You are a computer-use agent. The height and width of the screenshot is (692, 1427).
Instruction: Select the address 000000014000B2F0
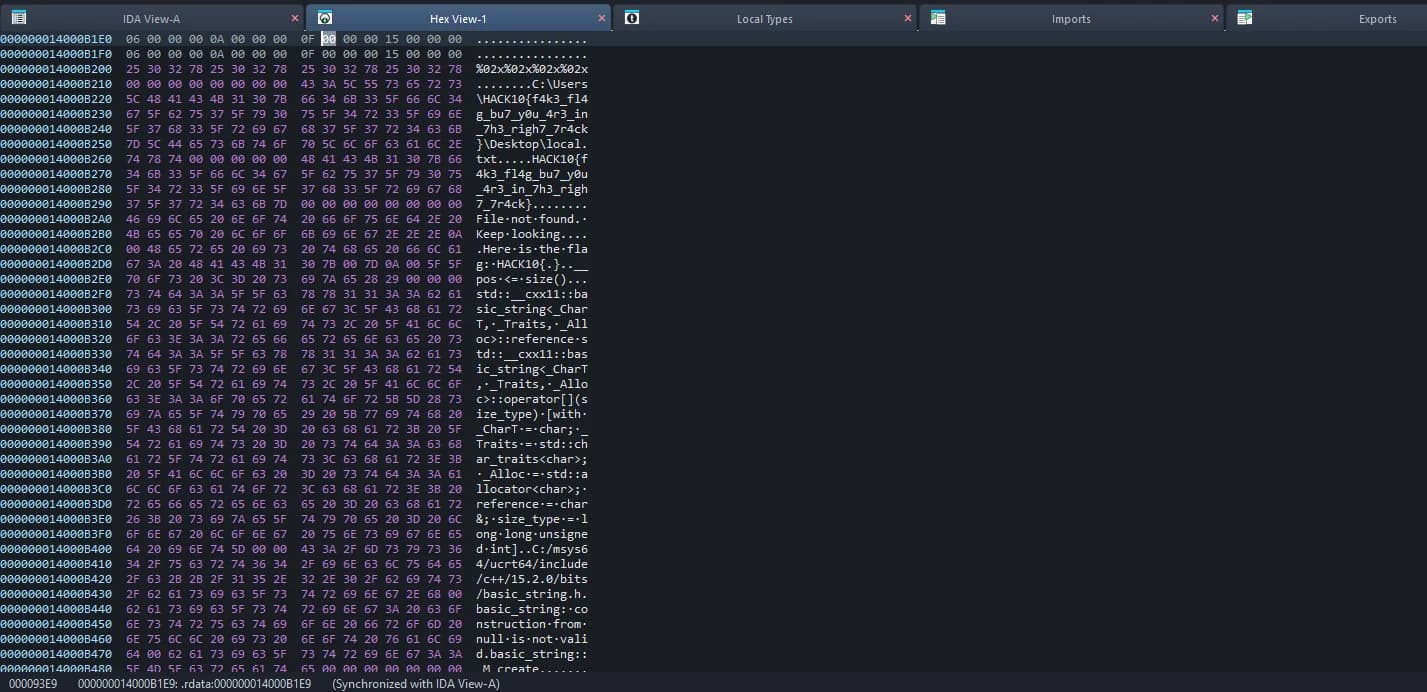(56, 294)
